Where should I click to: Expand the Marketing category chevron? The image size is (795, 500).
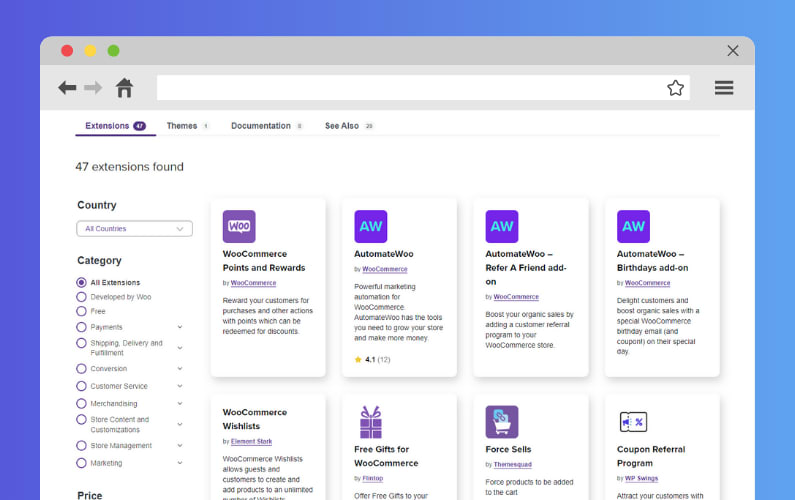click(180, 463)
